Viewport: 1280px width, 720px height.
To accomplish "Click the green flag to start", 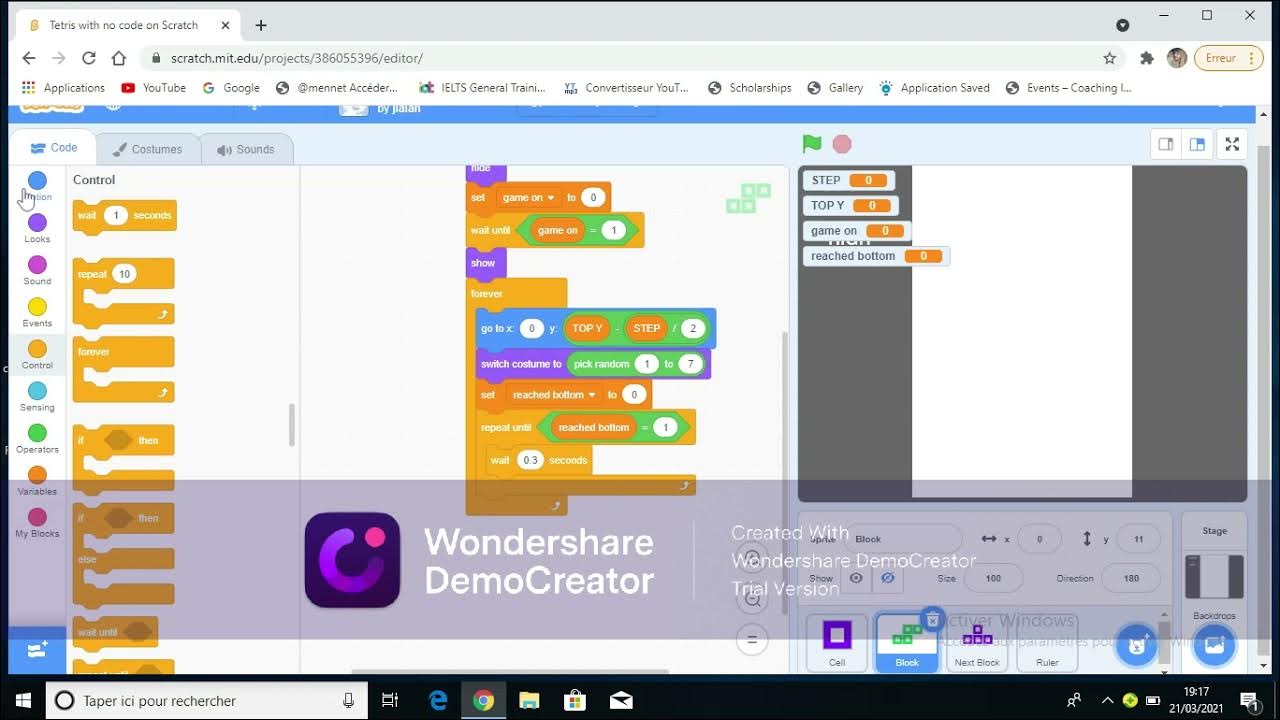I will (x=812, y=144).
